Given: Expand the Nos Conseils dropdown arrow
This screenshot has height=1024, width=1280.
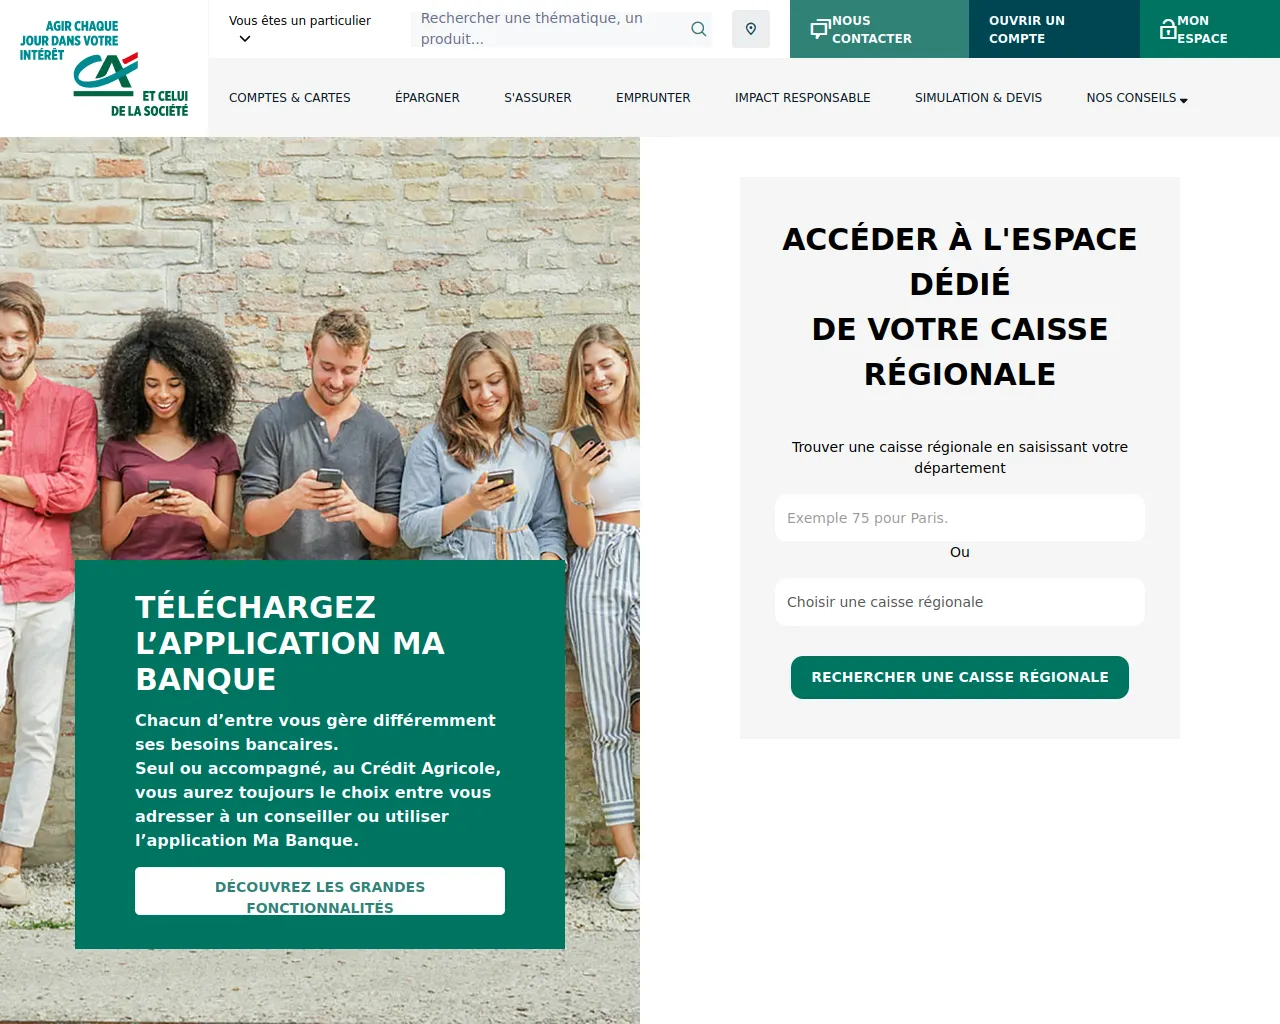Looking at the screenshot, I should [1184, 100].
